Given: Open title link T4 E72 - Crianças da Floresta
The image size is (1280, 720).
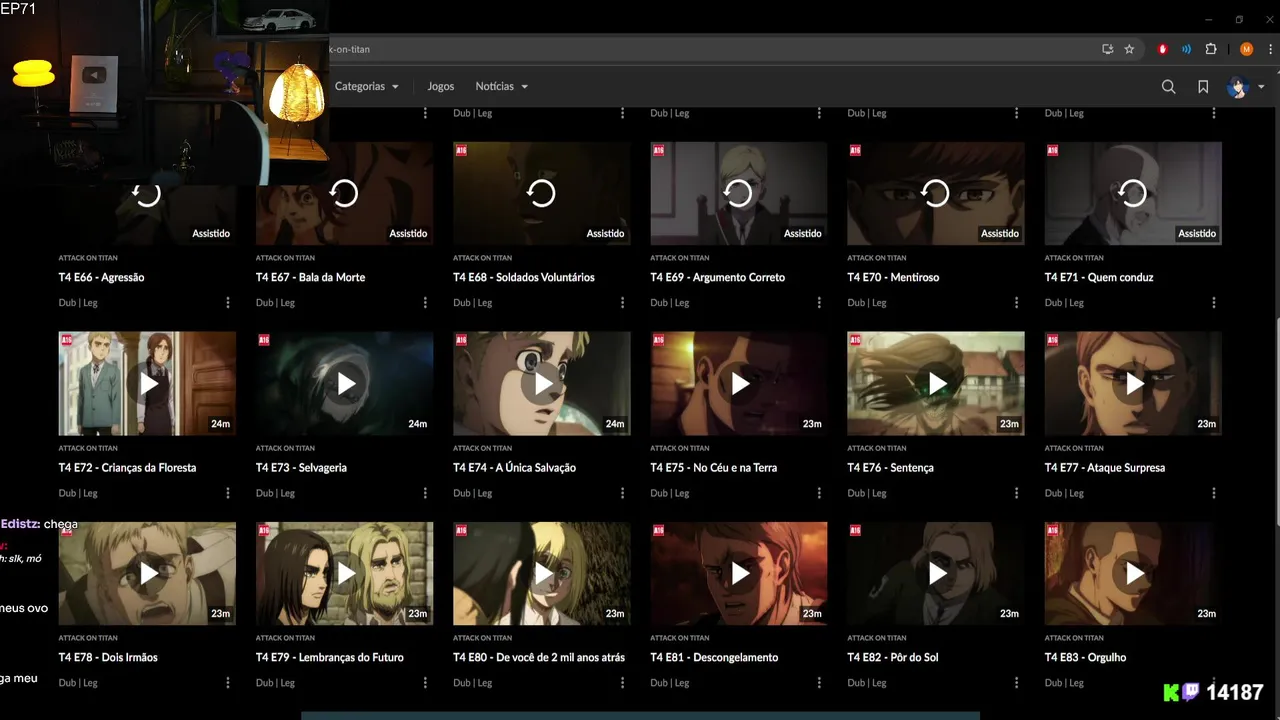Looking at the screenshot, I should click(x=127, y=468).
